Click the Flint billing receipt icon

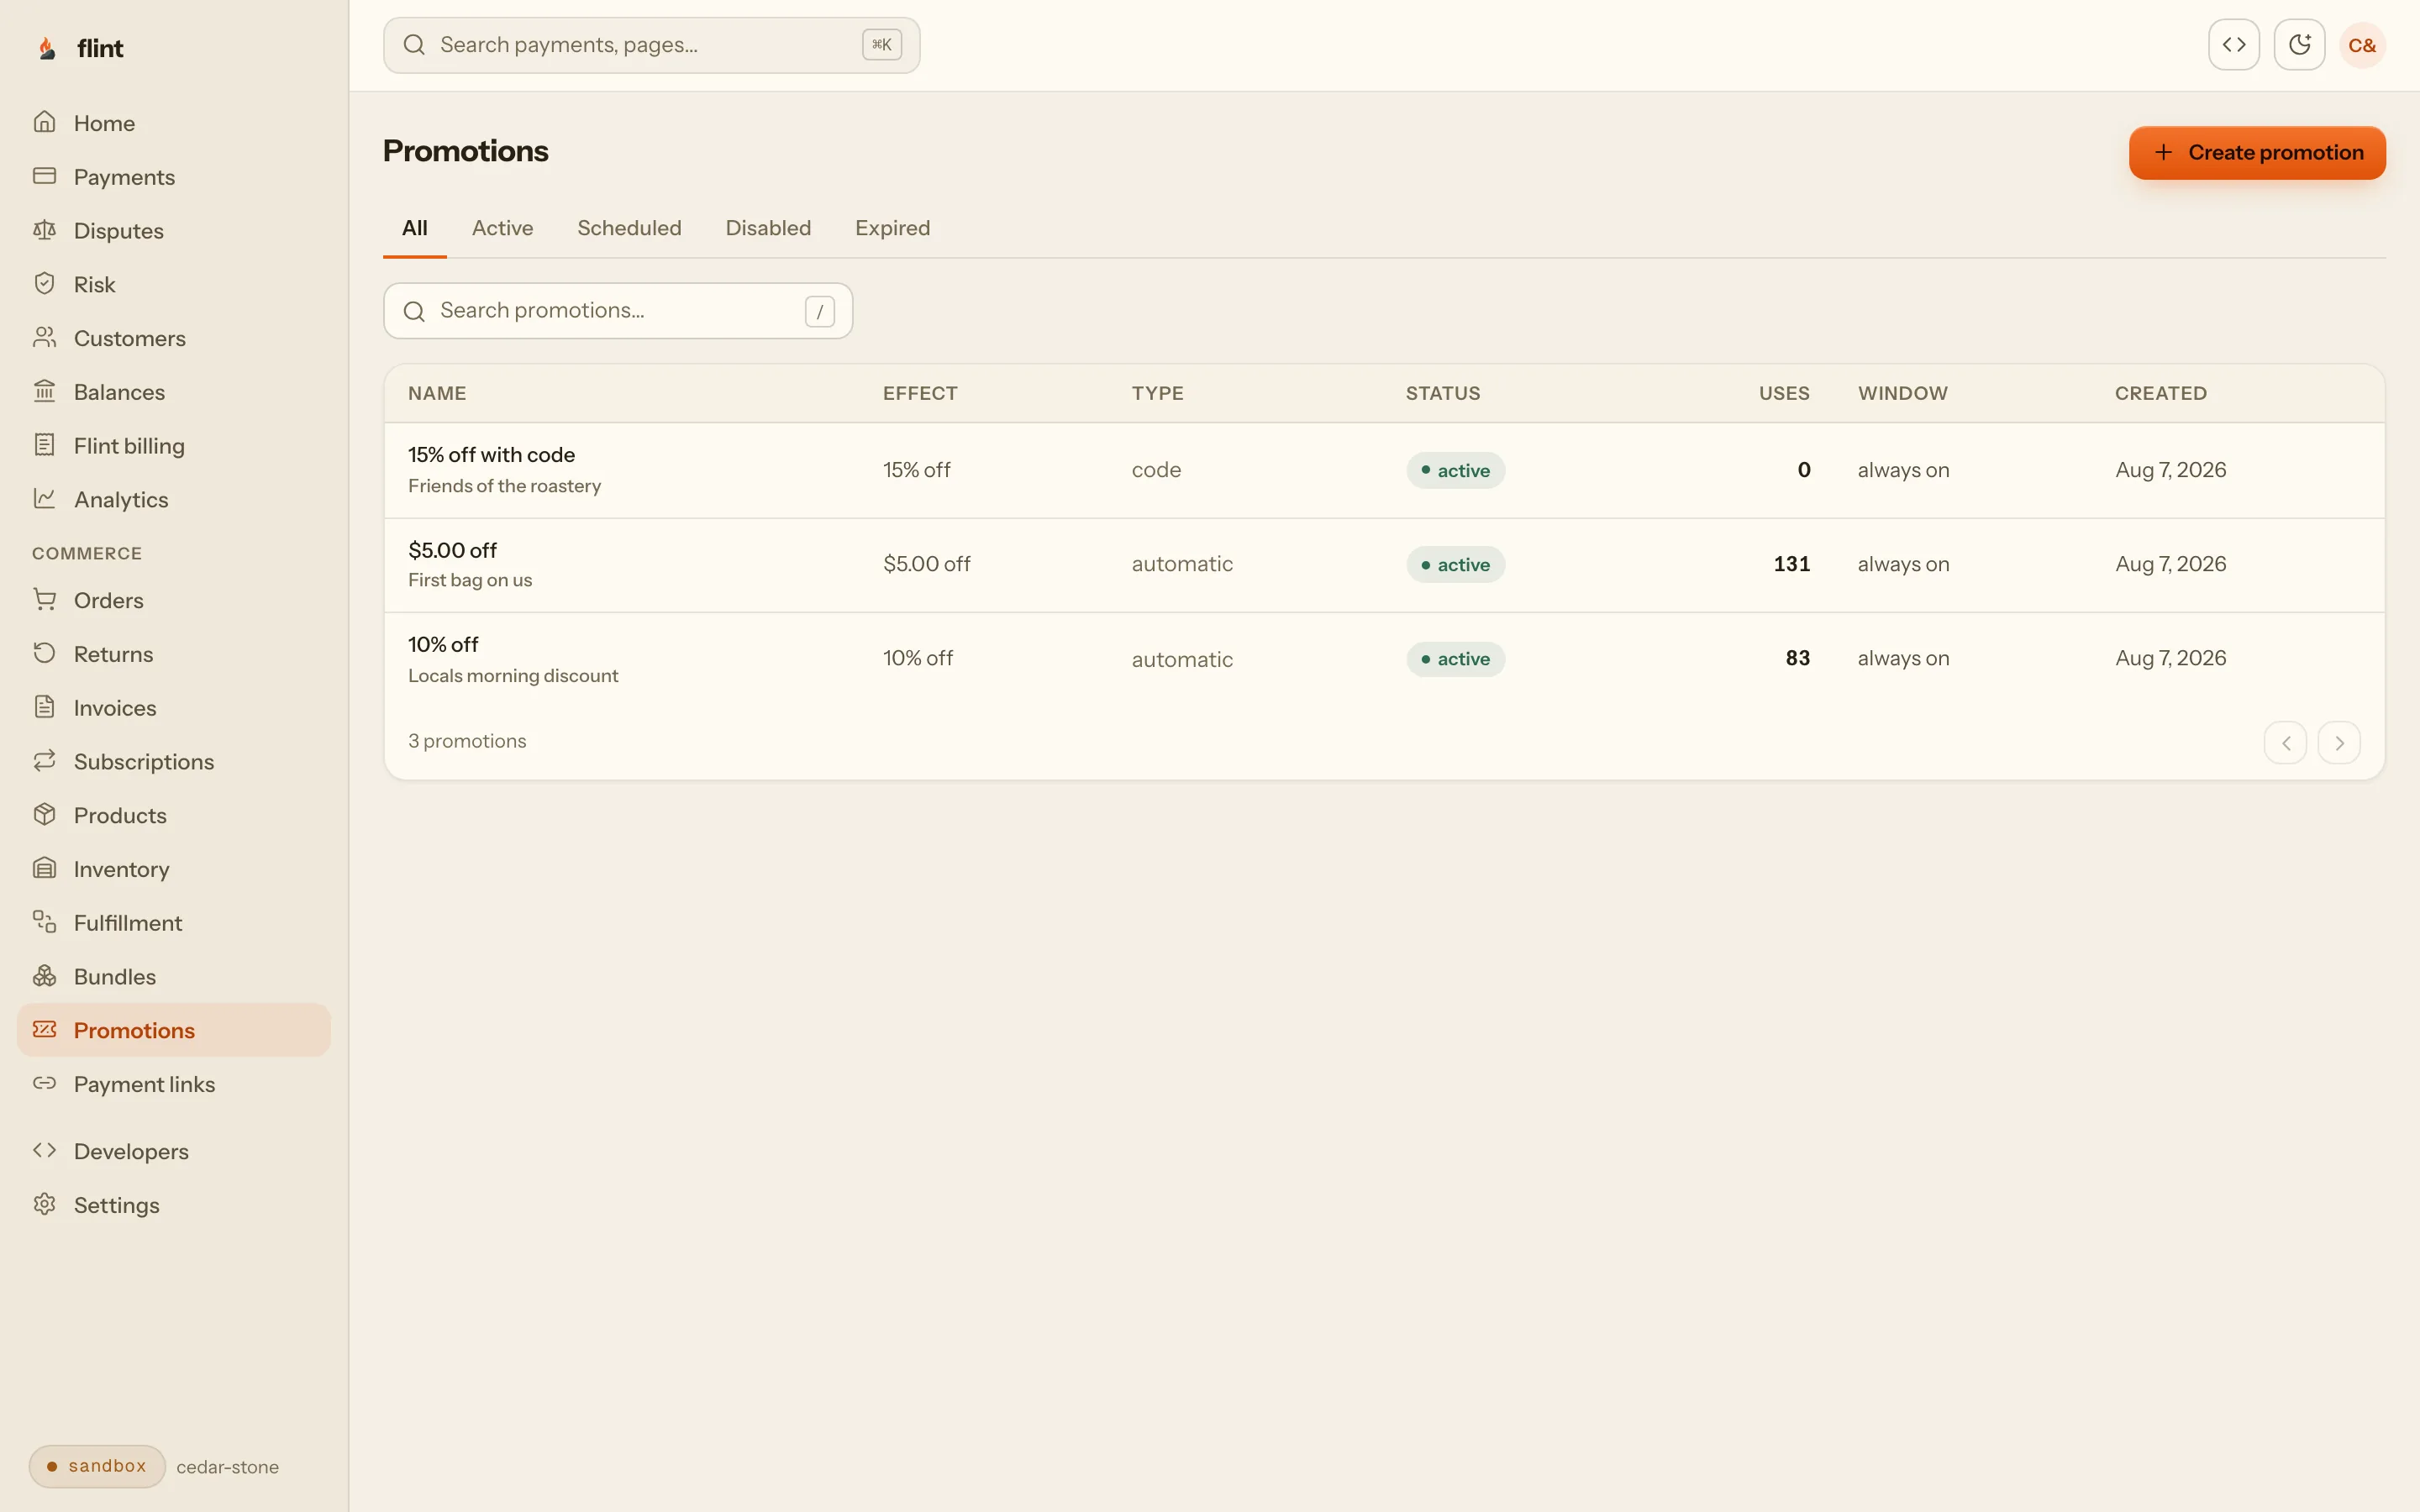tap(44, 445)
